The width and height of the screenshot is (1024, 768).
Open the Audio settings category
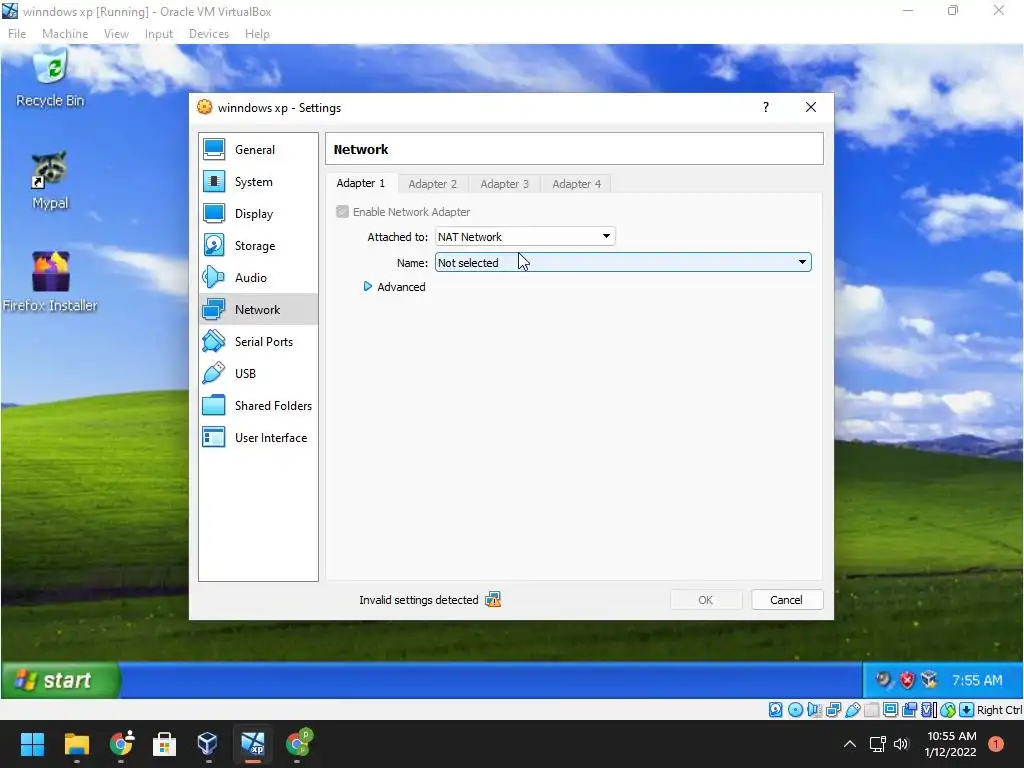tap(258, 278)
